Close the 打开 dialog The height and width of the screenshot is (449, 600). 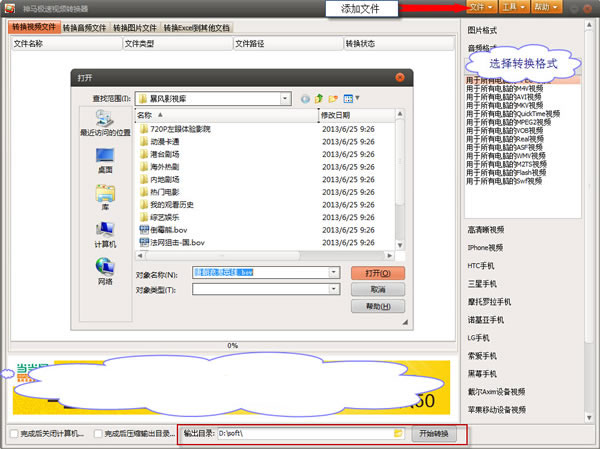point(400,78)
